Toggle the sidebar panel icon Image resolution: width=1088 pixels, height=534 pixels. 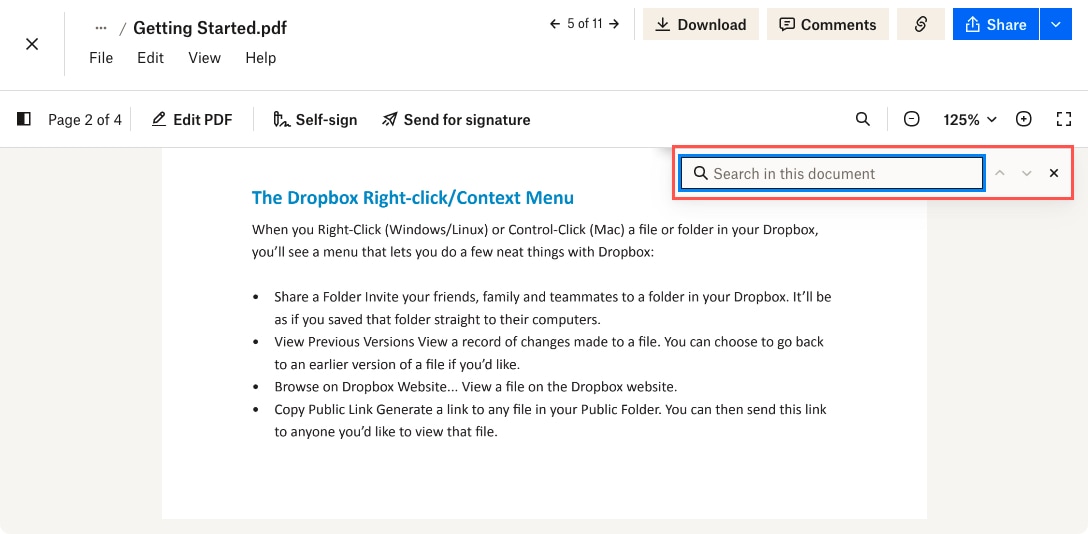24,119
